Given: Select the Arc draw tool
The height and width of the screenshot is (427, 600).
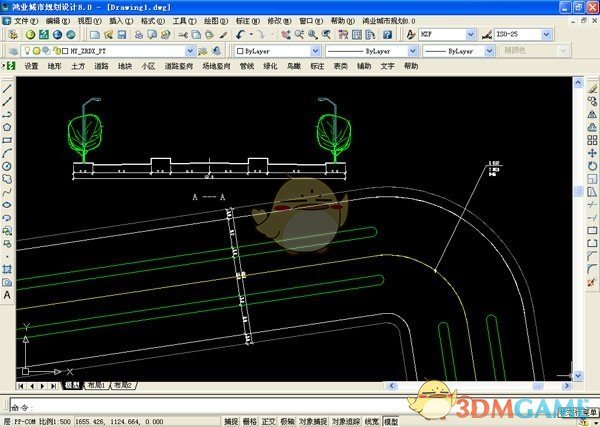Looking at the screenshot, I should click(7, 153).
